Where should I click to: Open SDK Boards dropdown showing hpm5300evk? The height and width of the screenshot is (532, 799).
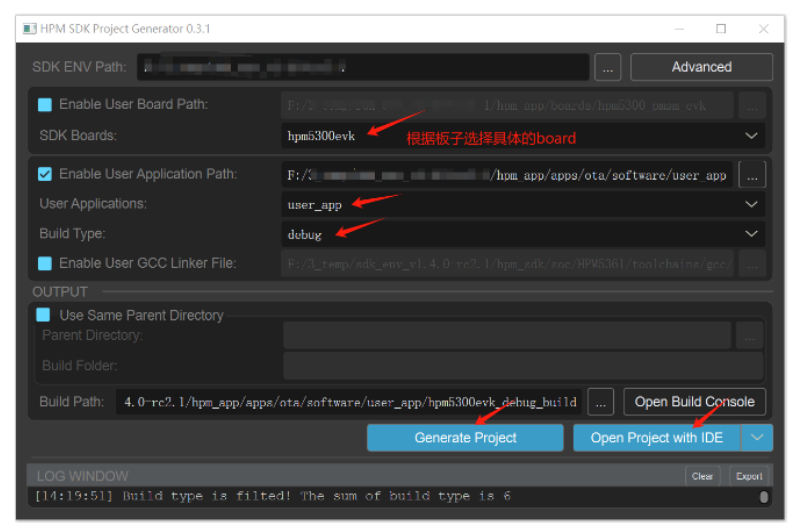click(x=523, y=136)
